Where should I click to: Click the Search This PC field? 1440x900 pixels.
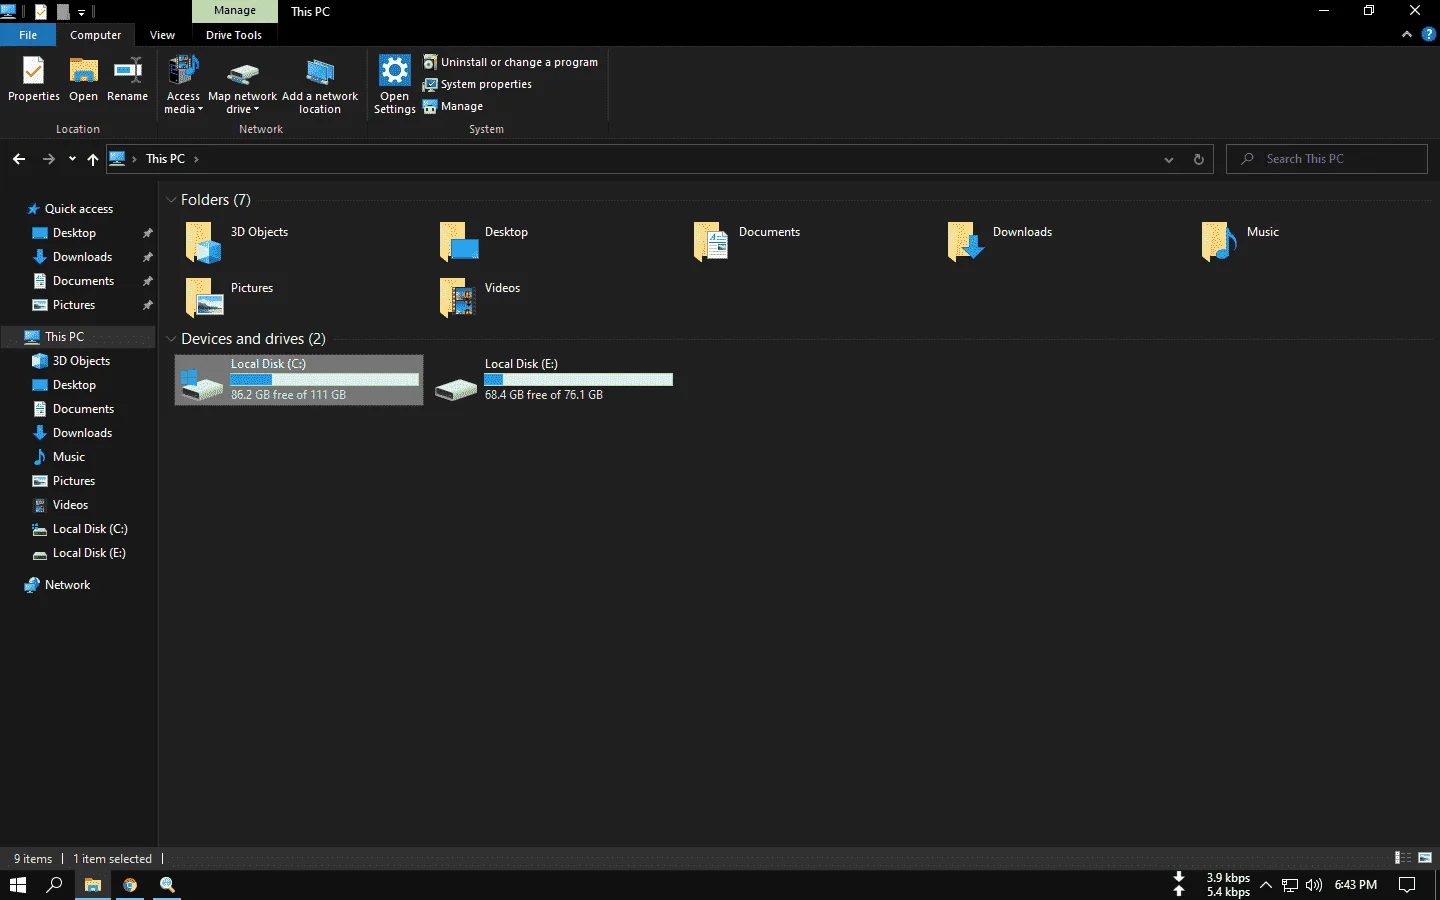point(1327,159)
